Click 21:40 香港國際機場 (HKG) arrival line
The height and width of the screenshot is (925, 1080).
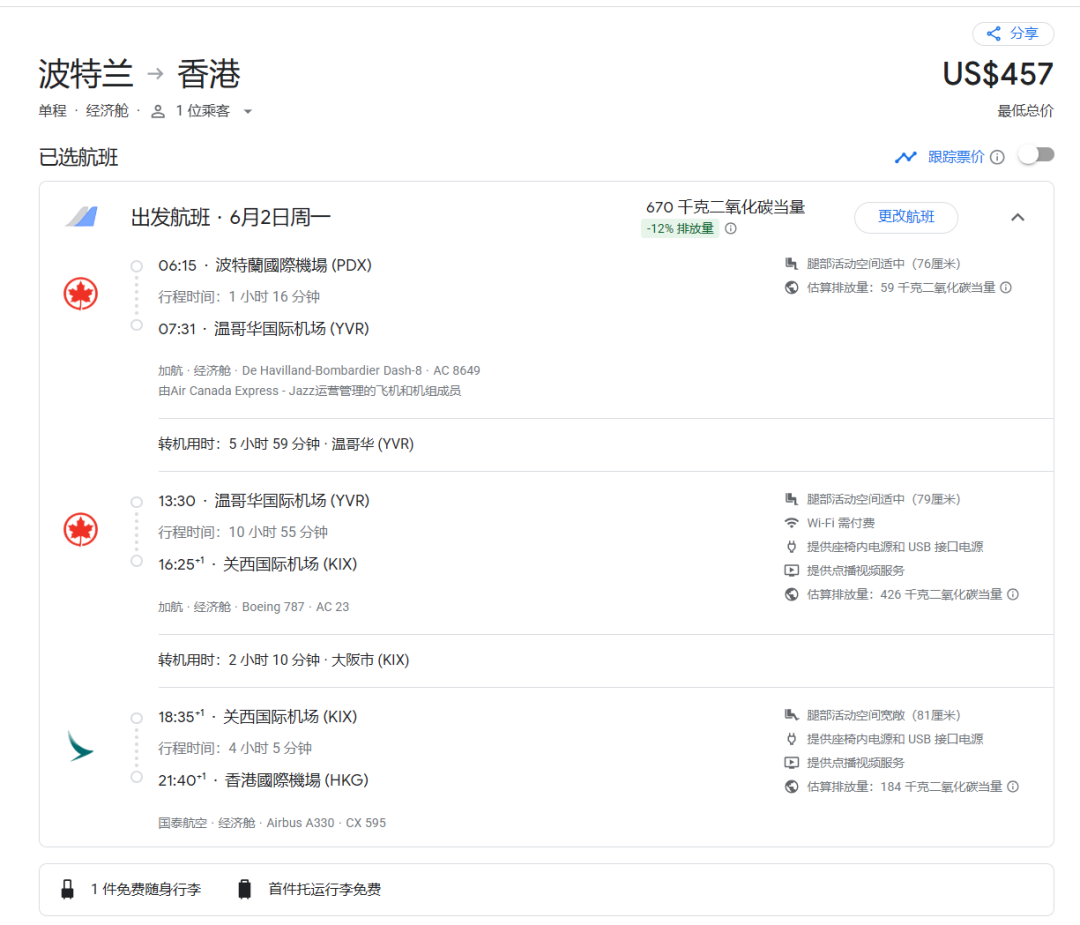point(263,780)
